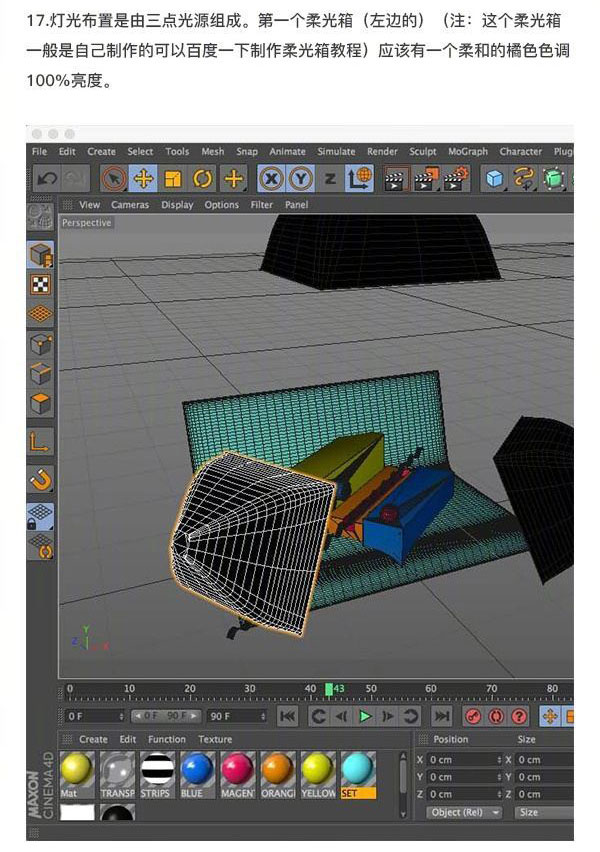Toggle Z axis lock
600x852 pixels.
point(330,178)
